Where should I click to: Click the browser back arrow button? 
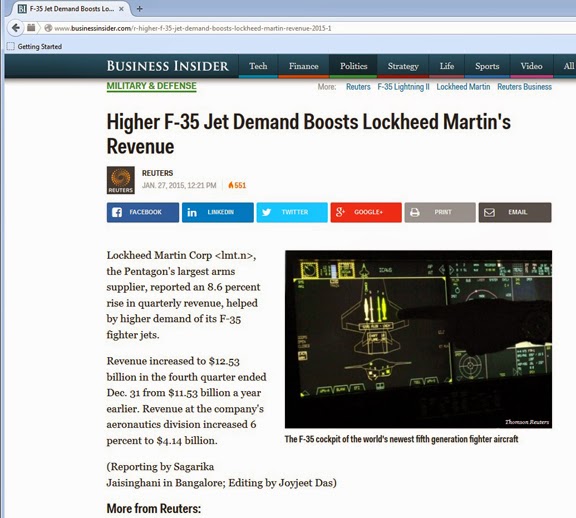(x=15, y=28)
